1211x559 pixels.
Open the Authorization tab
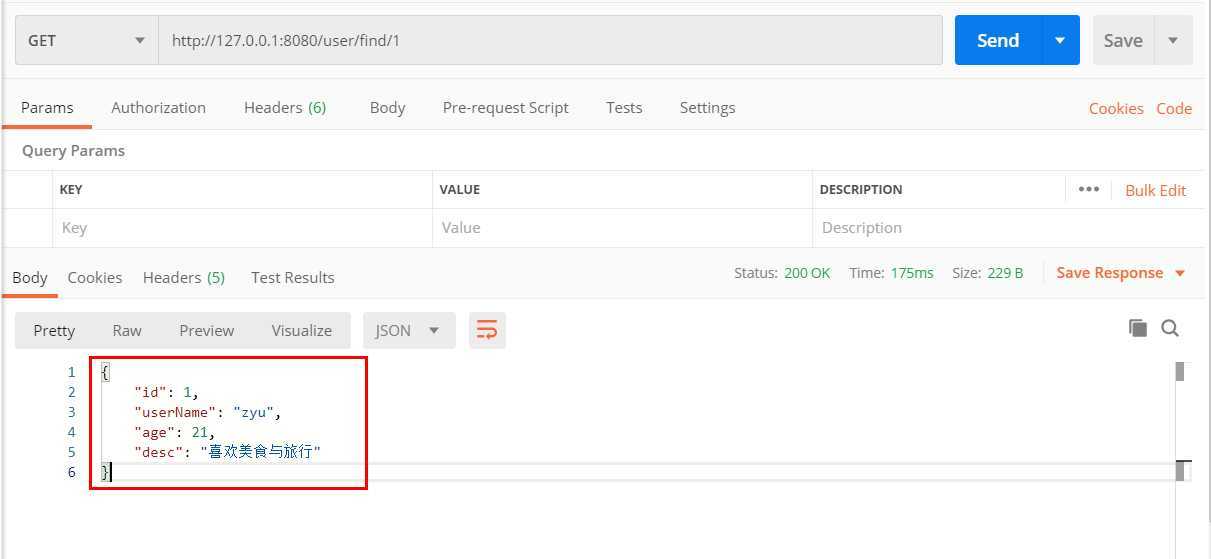(x=158, y=108)
